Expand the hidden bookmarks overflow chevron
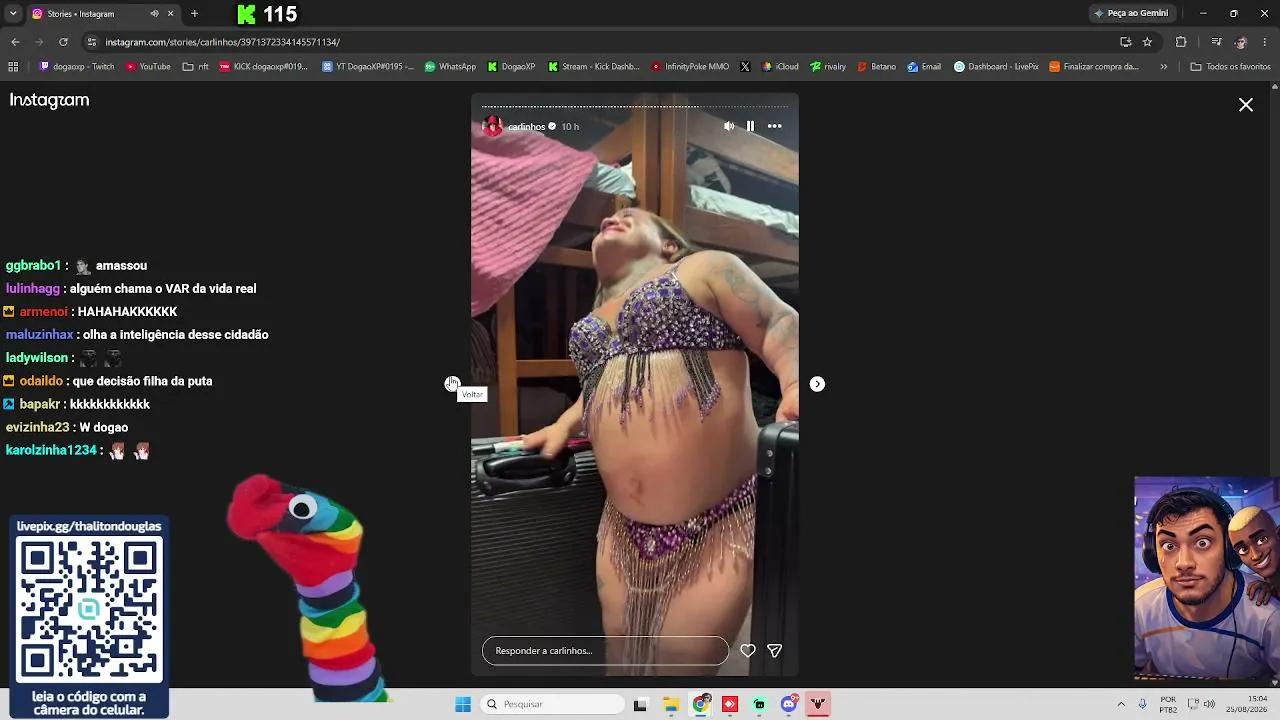1280x720 pixels. click(x=1163, y=67)
